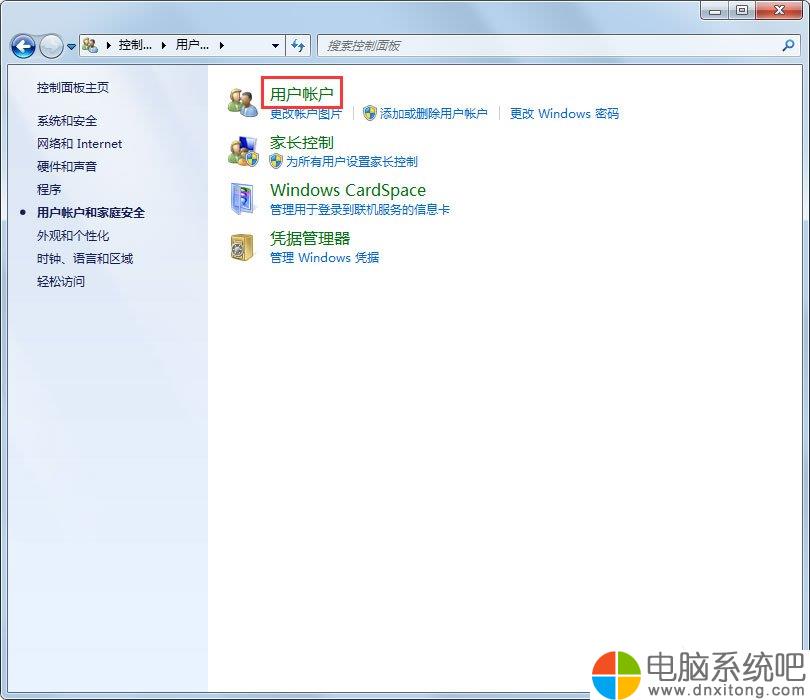
Task: Open 轻松访问 category in sidebar
Action: [61, 282]
